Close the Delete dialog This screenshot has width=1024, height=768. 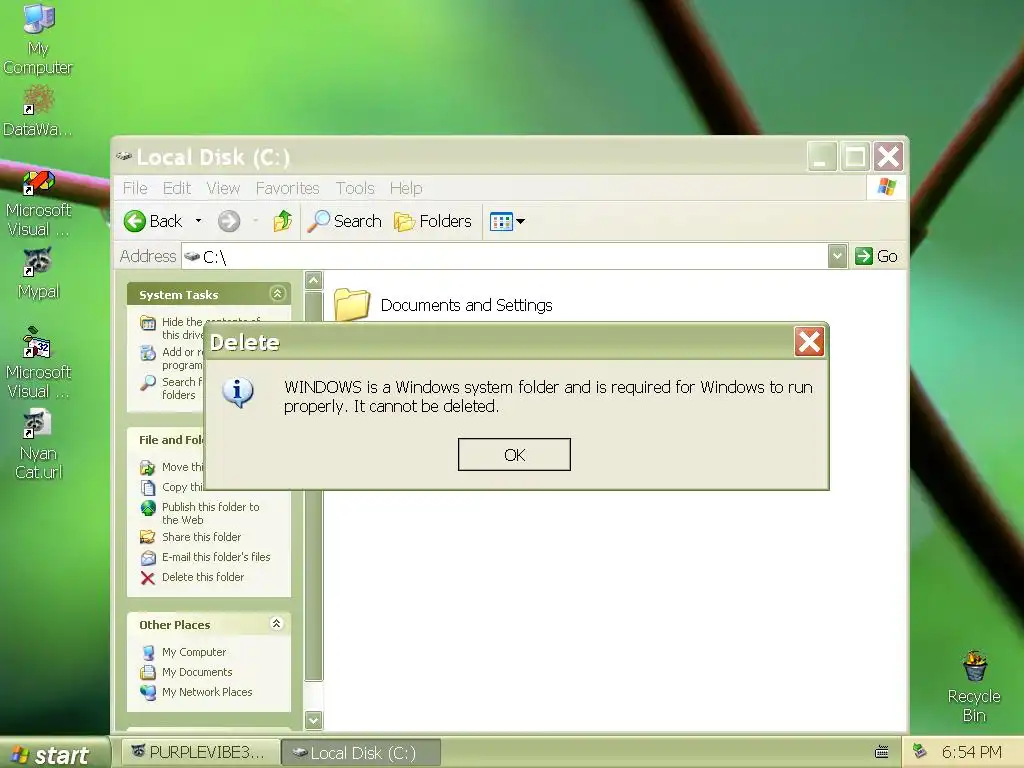809,342
